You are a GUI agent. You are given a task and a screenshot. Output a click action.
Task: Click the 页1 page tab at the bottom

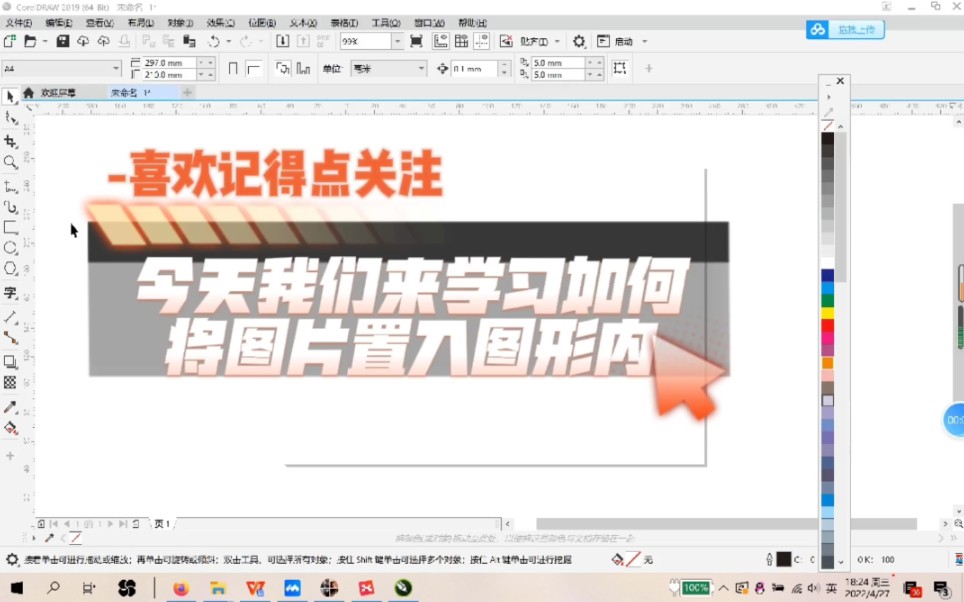click(x=160, y=522)
